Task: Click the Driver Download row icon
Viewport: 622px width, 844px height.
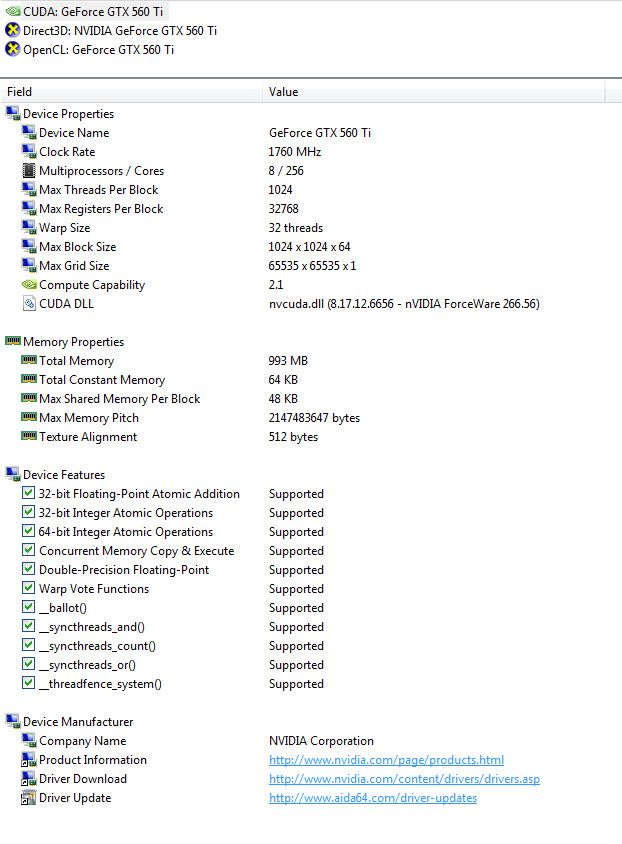Action: 29,778
